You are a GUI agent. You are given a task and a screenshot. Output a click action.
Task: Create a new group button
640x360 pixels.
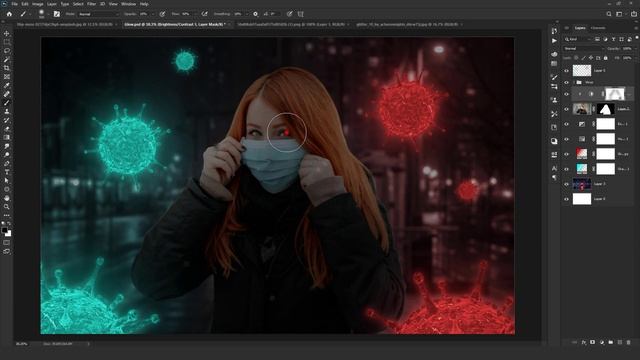click(611, 342)
